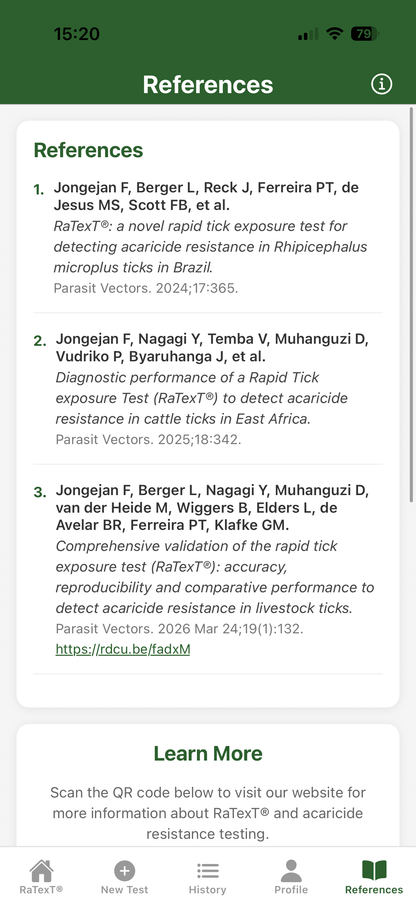Open the Profile person icon
Viewport: 416px width, 904px height.
pos(291,871)
